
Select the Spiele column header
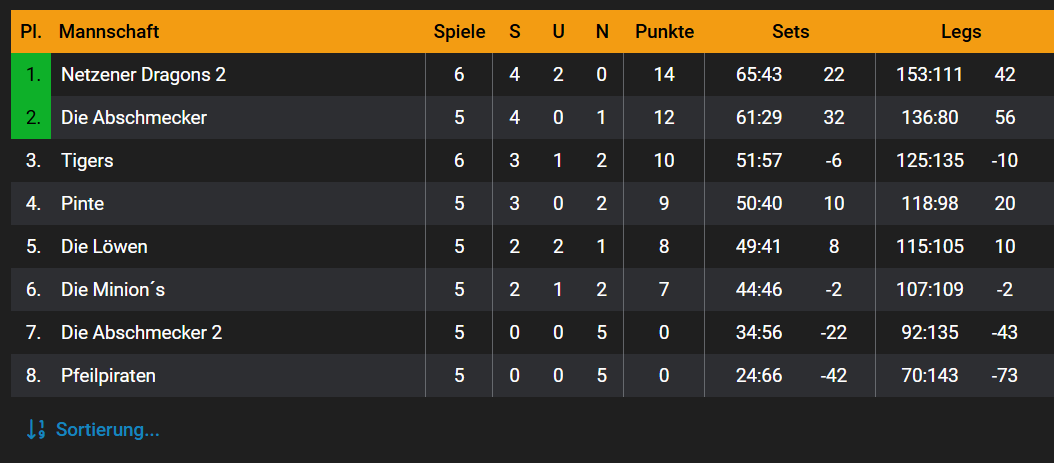coord(459,32)
